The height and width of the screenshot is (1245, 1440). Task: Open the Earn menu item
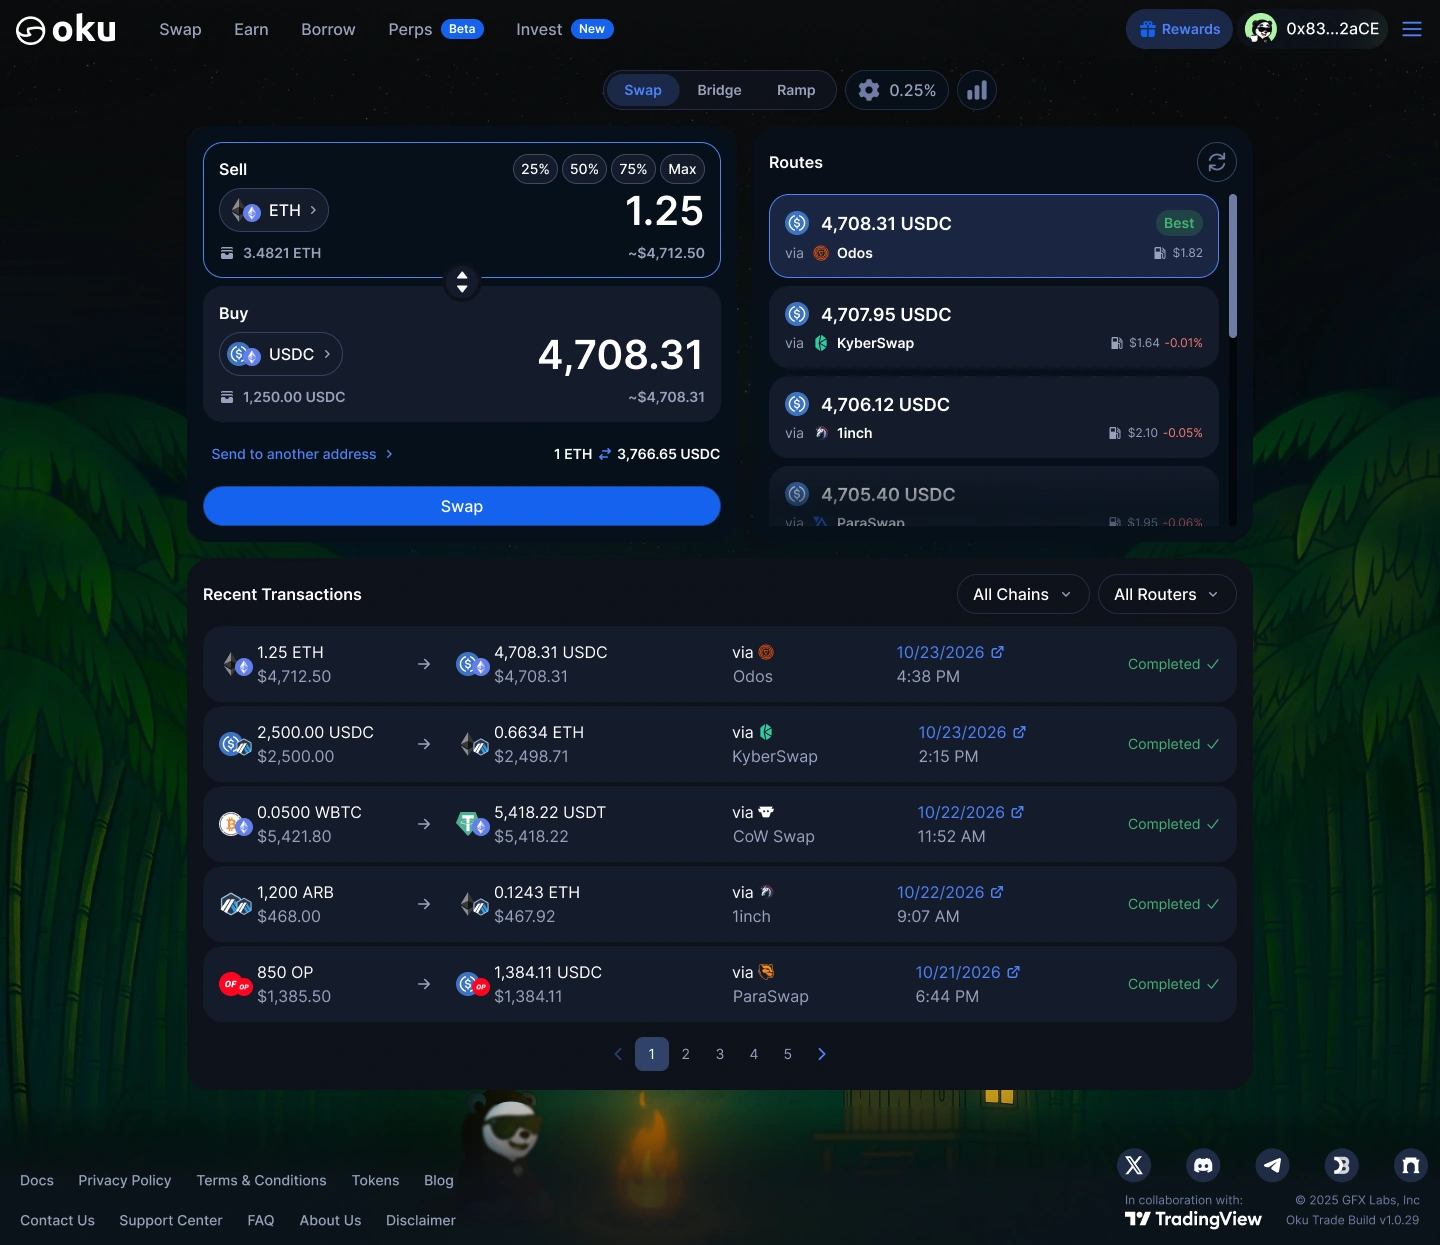[251, 29]
